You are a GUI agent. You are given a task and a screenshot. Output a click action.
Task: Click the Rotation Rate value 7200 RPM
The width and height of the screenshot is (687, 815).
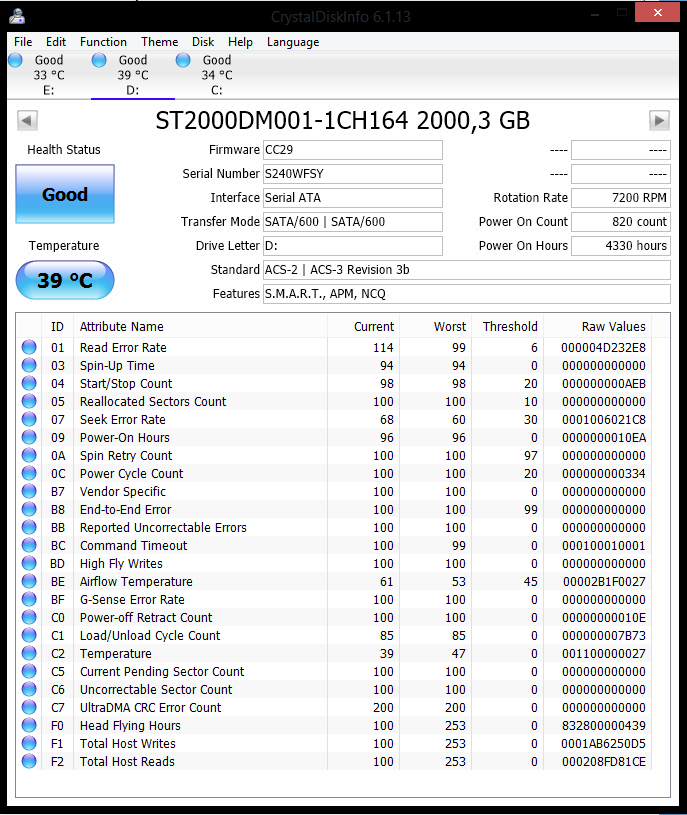[x=621, y=198]
